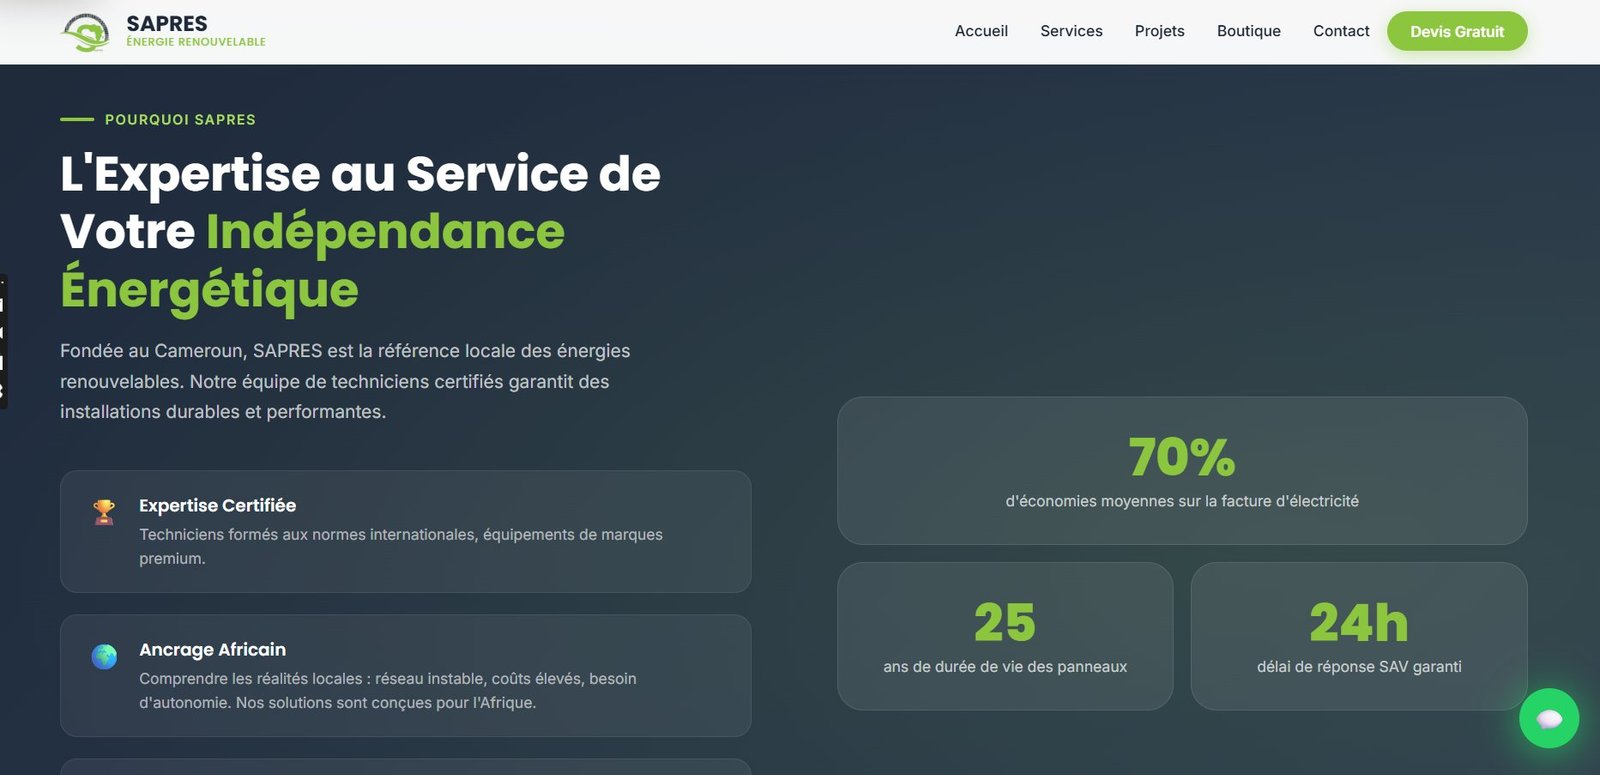This screenshot has height=775, width=1600.
Task: Click "délai de réponse SAV garanti" text
Action: pyautogui.click(x=1359, y=666)
